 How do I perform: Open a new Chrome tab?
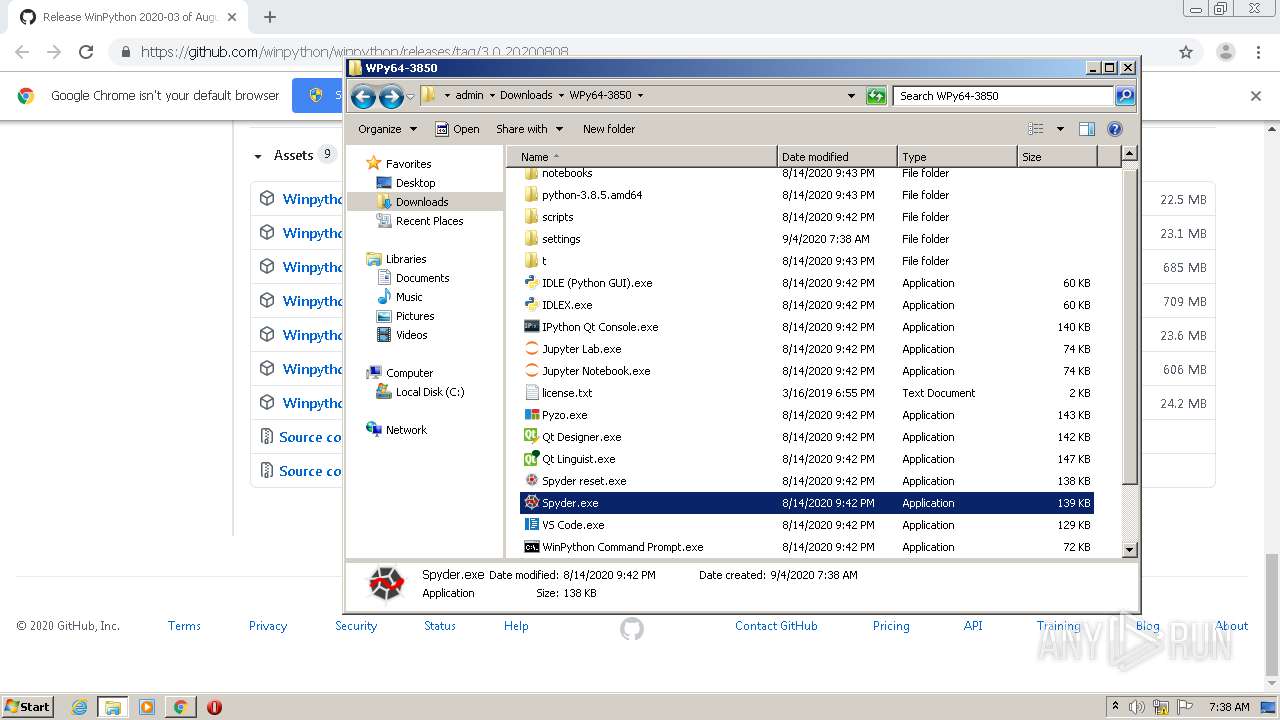(269, 17)
